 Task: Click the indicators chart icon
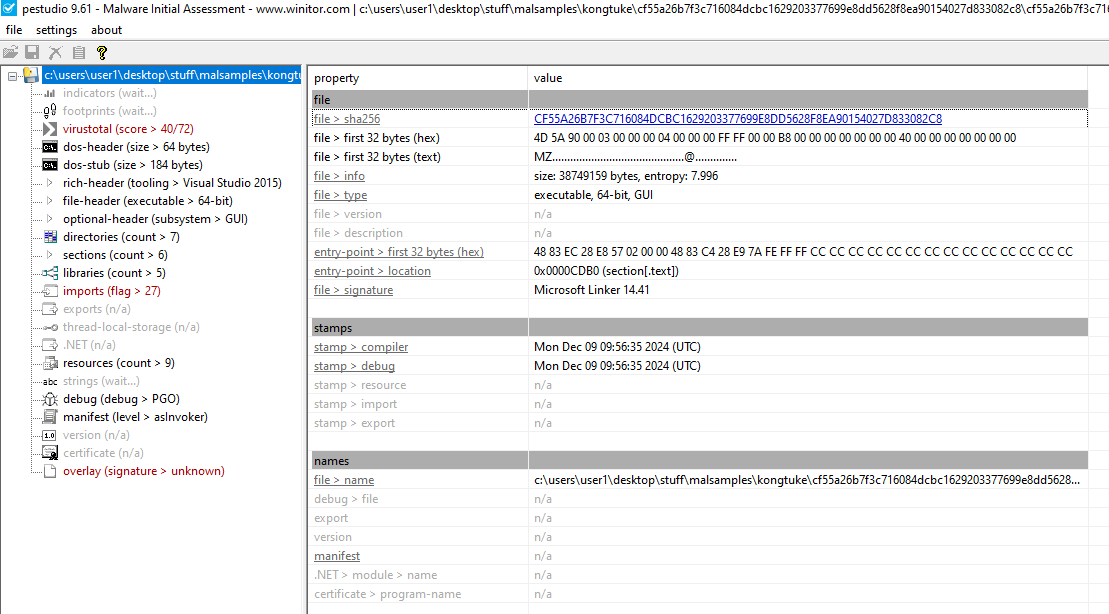pyautogui.click(x=50, y=93)
